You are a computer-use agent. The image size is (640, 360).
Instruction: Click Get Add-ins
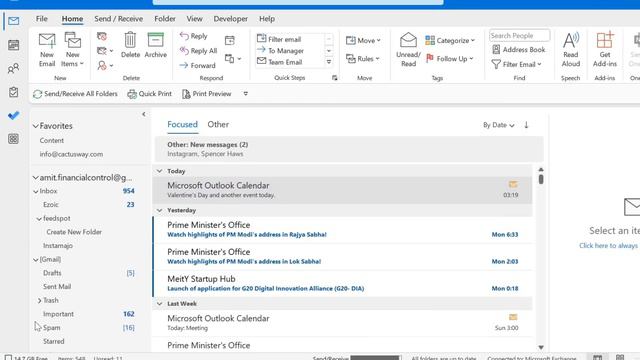[604, 50]
